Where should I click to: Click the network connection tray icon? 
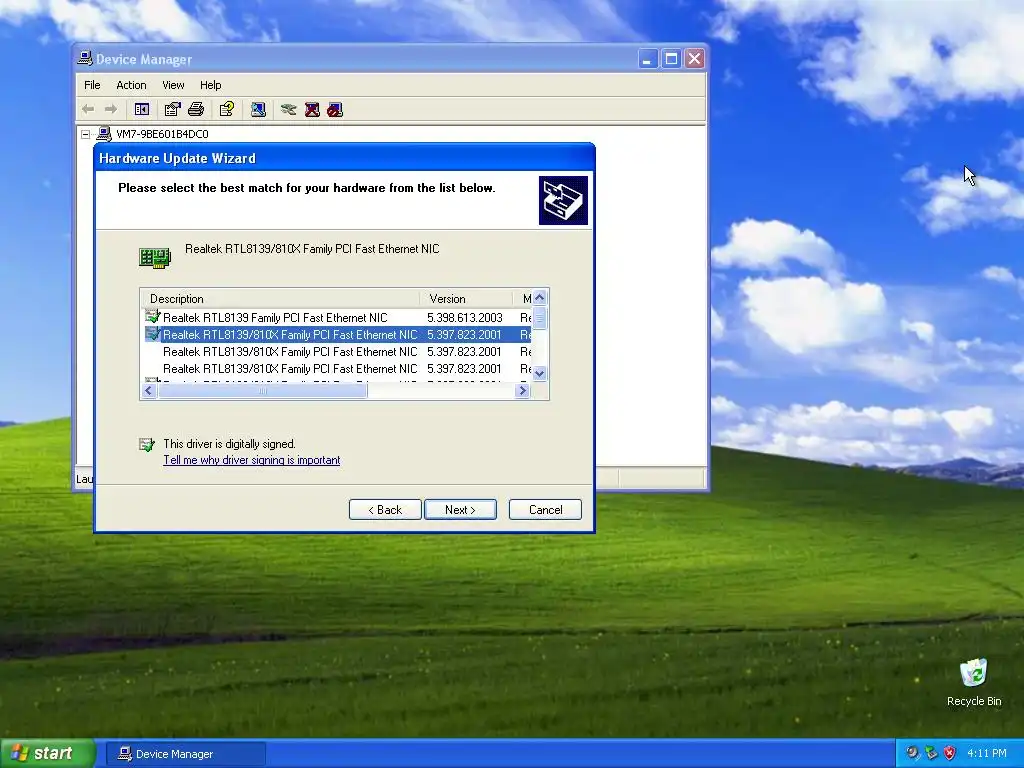[x=931, y=754]
